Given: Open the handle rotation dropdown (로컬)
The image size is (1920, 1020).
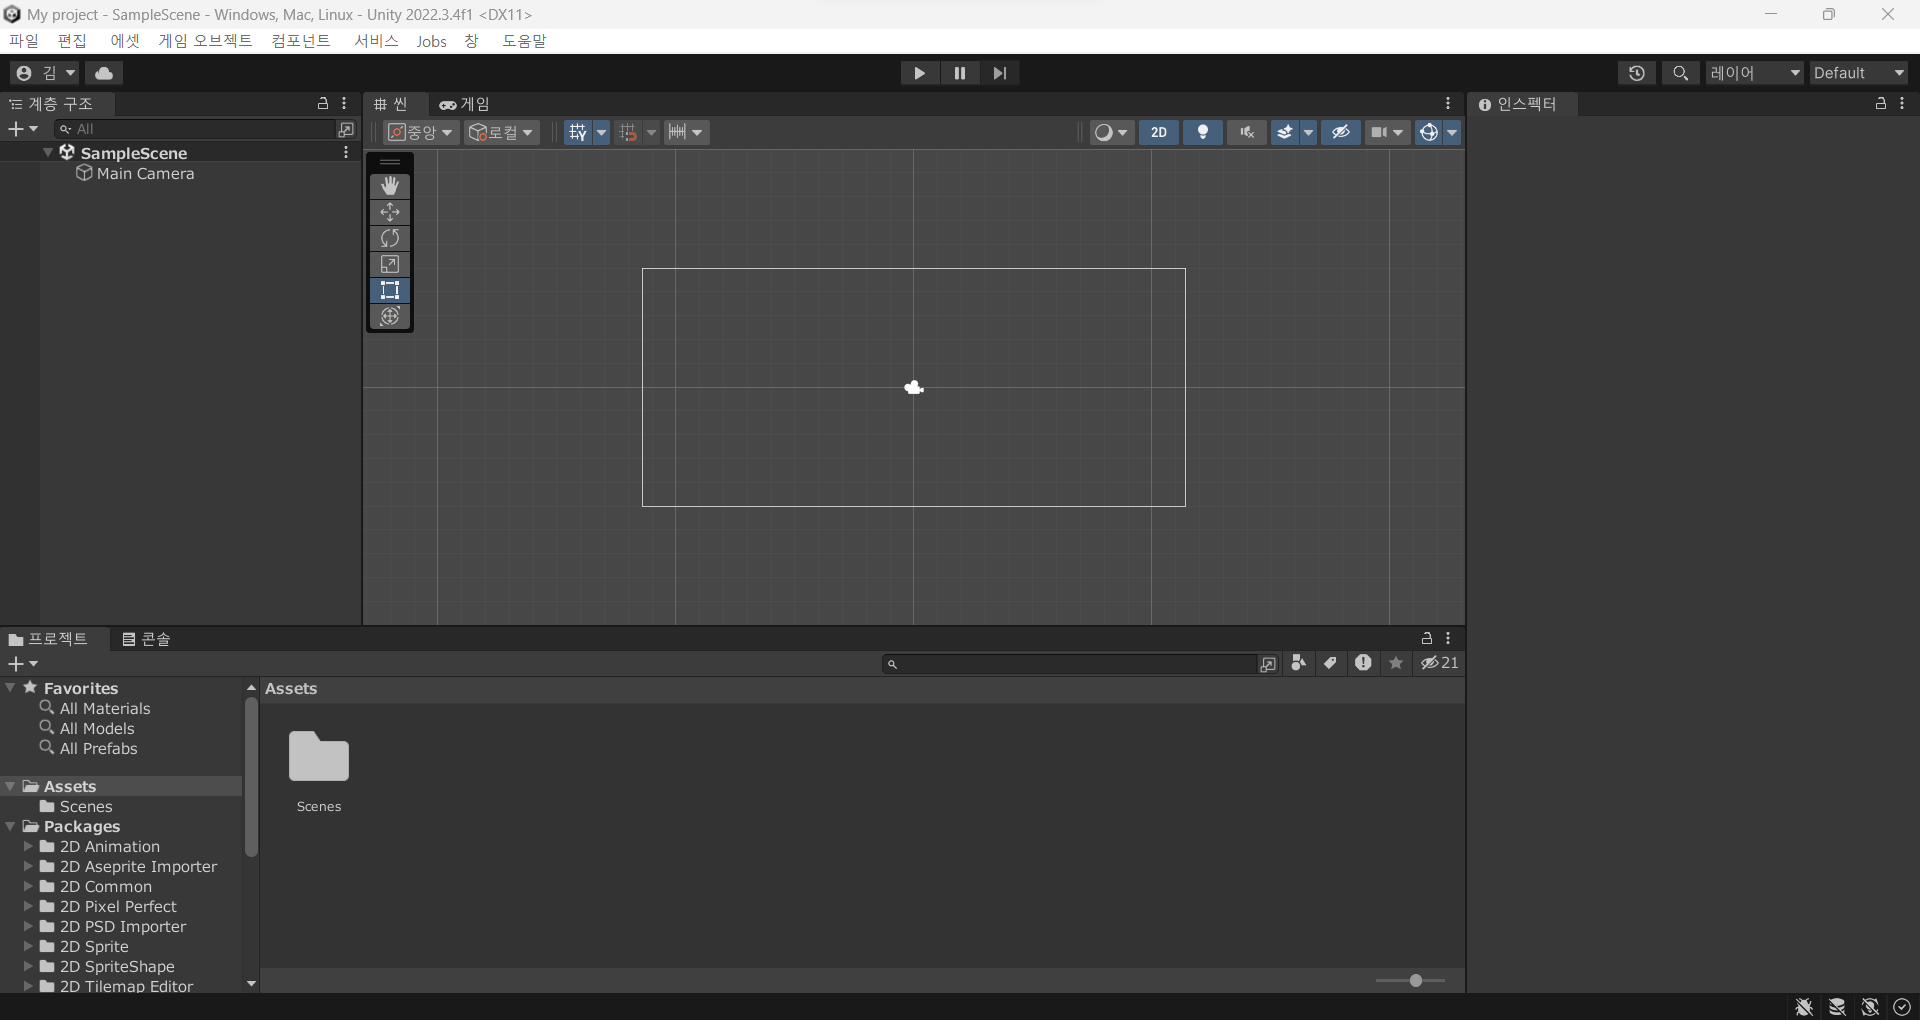Looking at the screenshot, I should point(502,132).
